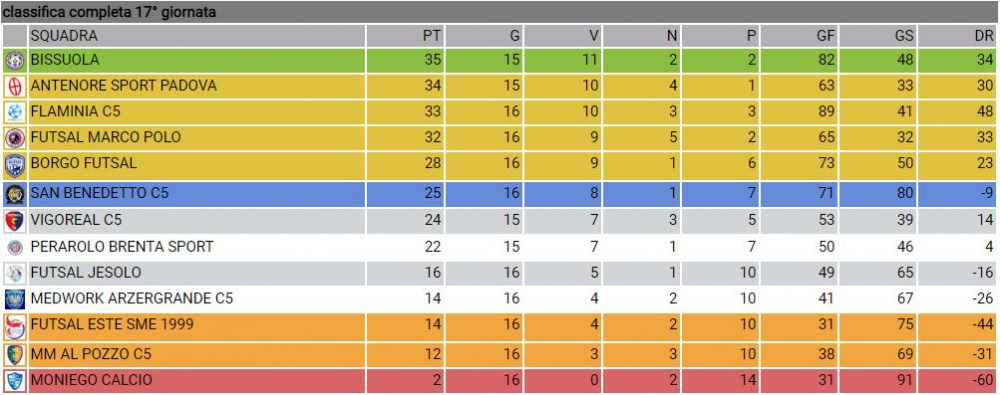The width and height of the screenshot is (1000, 395).
Task: Click the Borgo Futsal shield icon
Action: 14,165
